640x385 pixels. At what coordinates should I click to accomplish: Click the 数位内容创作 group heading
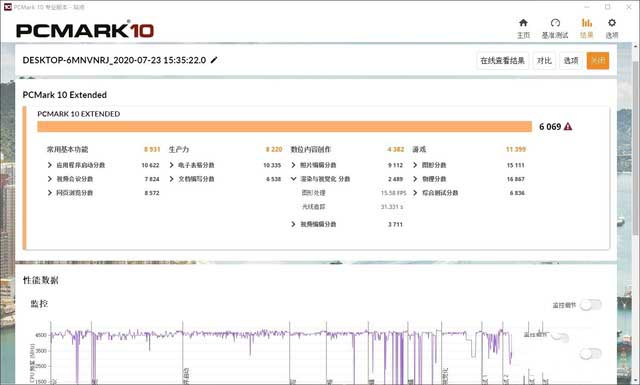tap(311, 149)
